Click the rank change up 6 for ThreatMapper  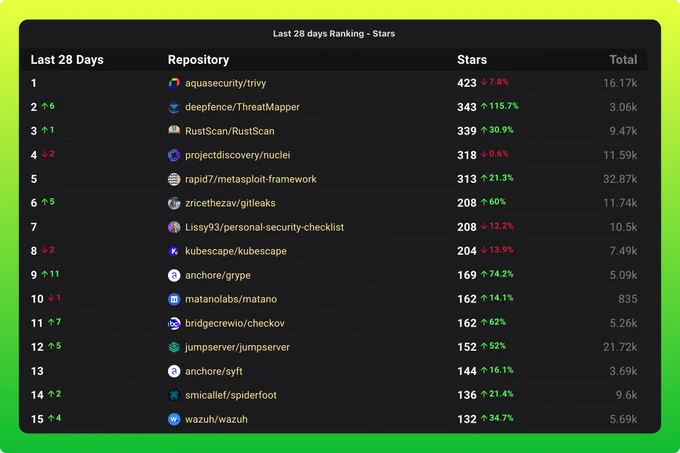[x=48, y=106]
